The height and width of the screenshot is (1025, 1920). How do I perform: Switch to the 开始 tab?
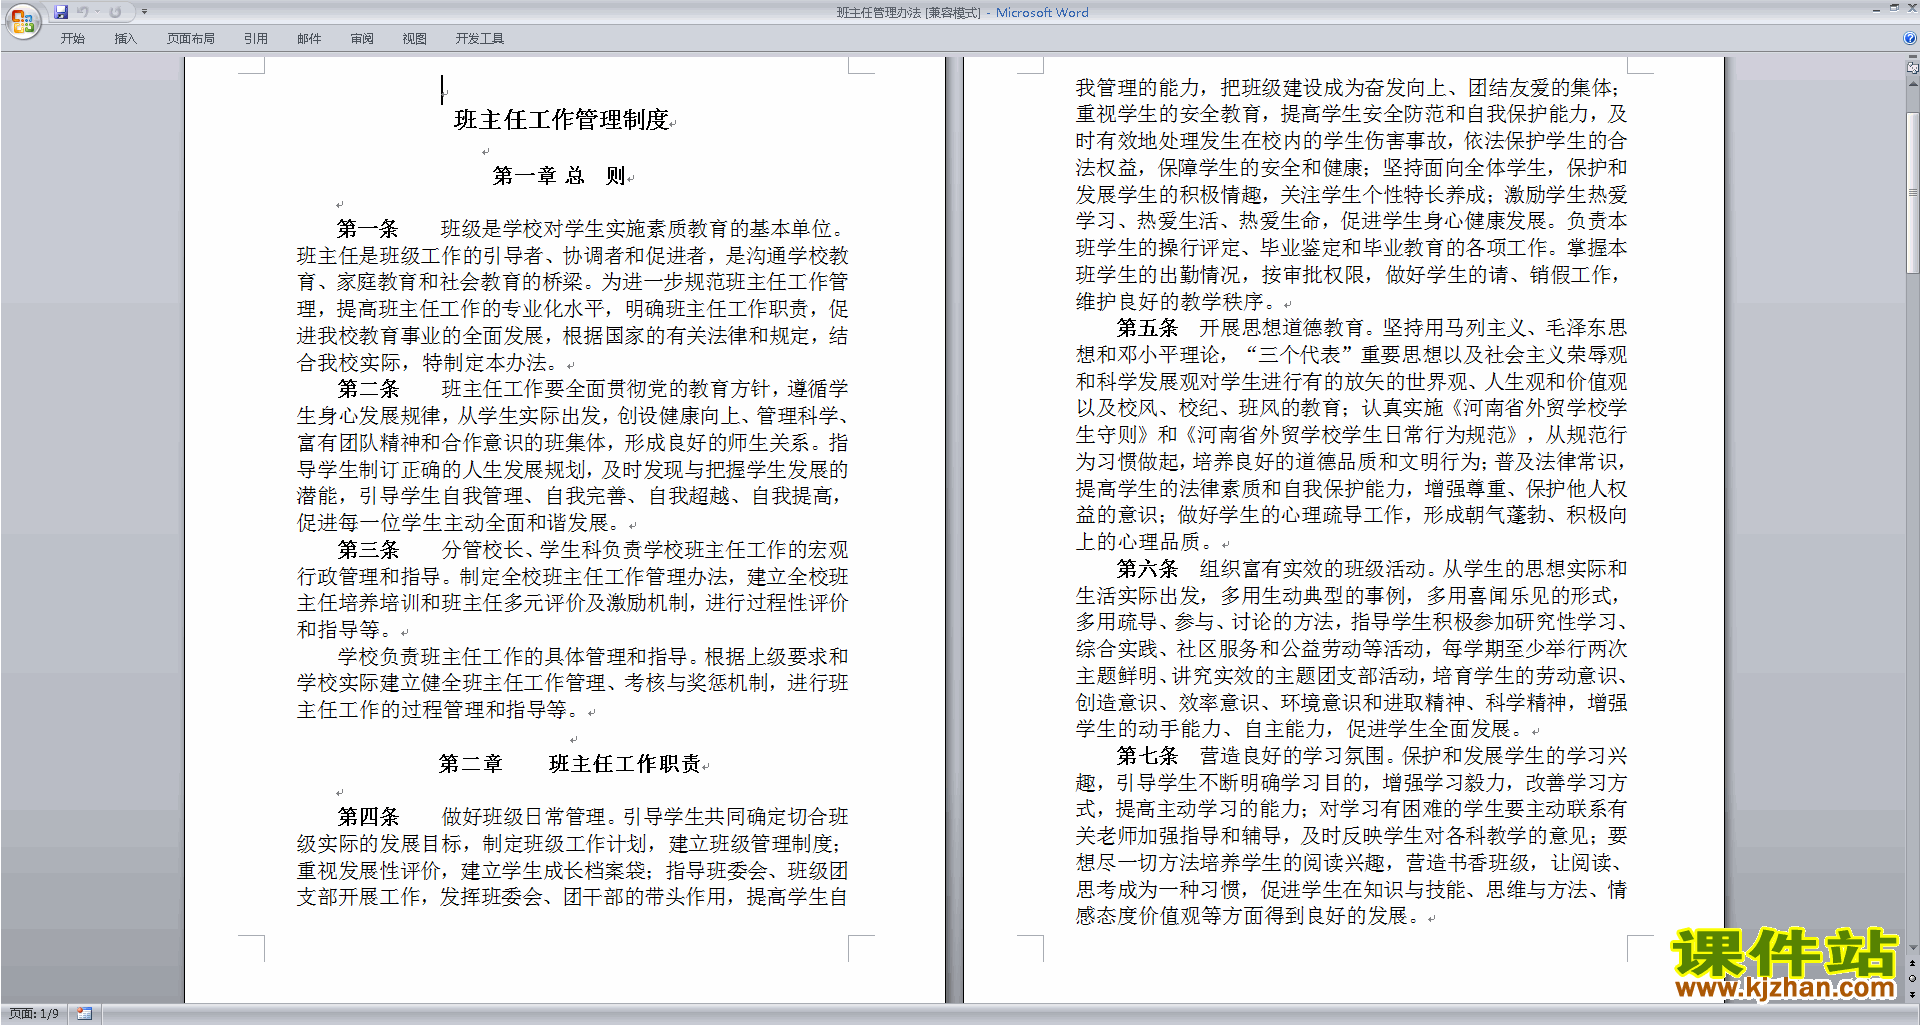(x=72, y=38)
